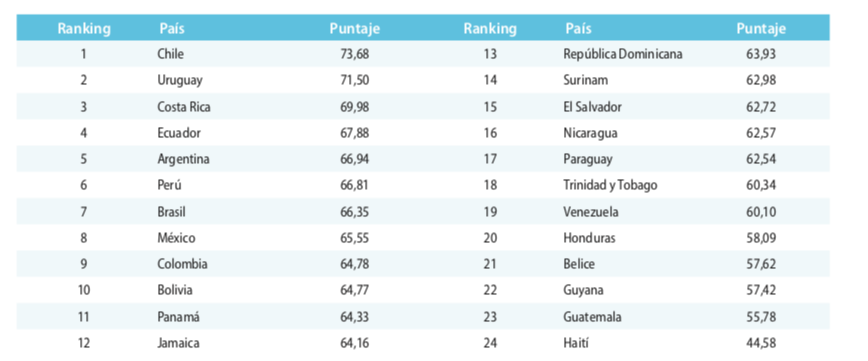Click Venezuela's score 60,10
The image size is (868, 361).
pyautogui.click(x=761, y=212)
